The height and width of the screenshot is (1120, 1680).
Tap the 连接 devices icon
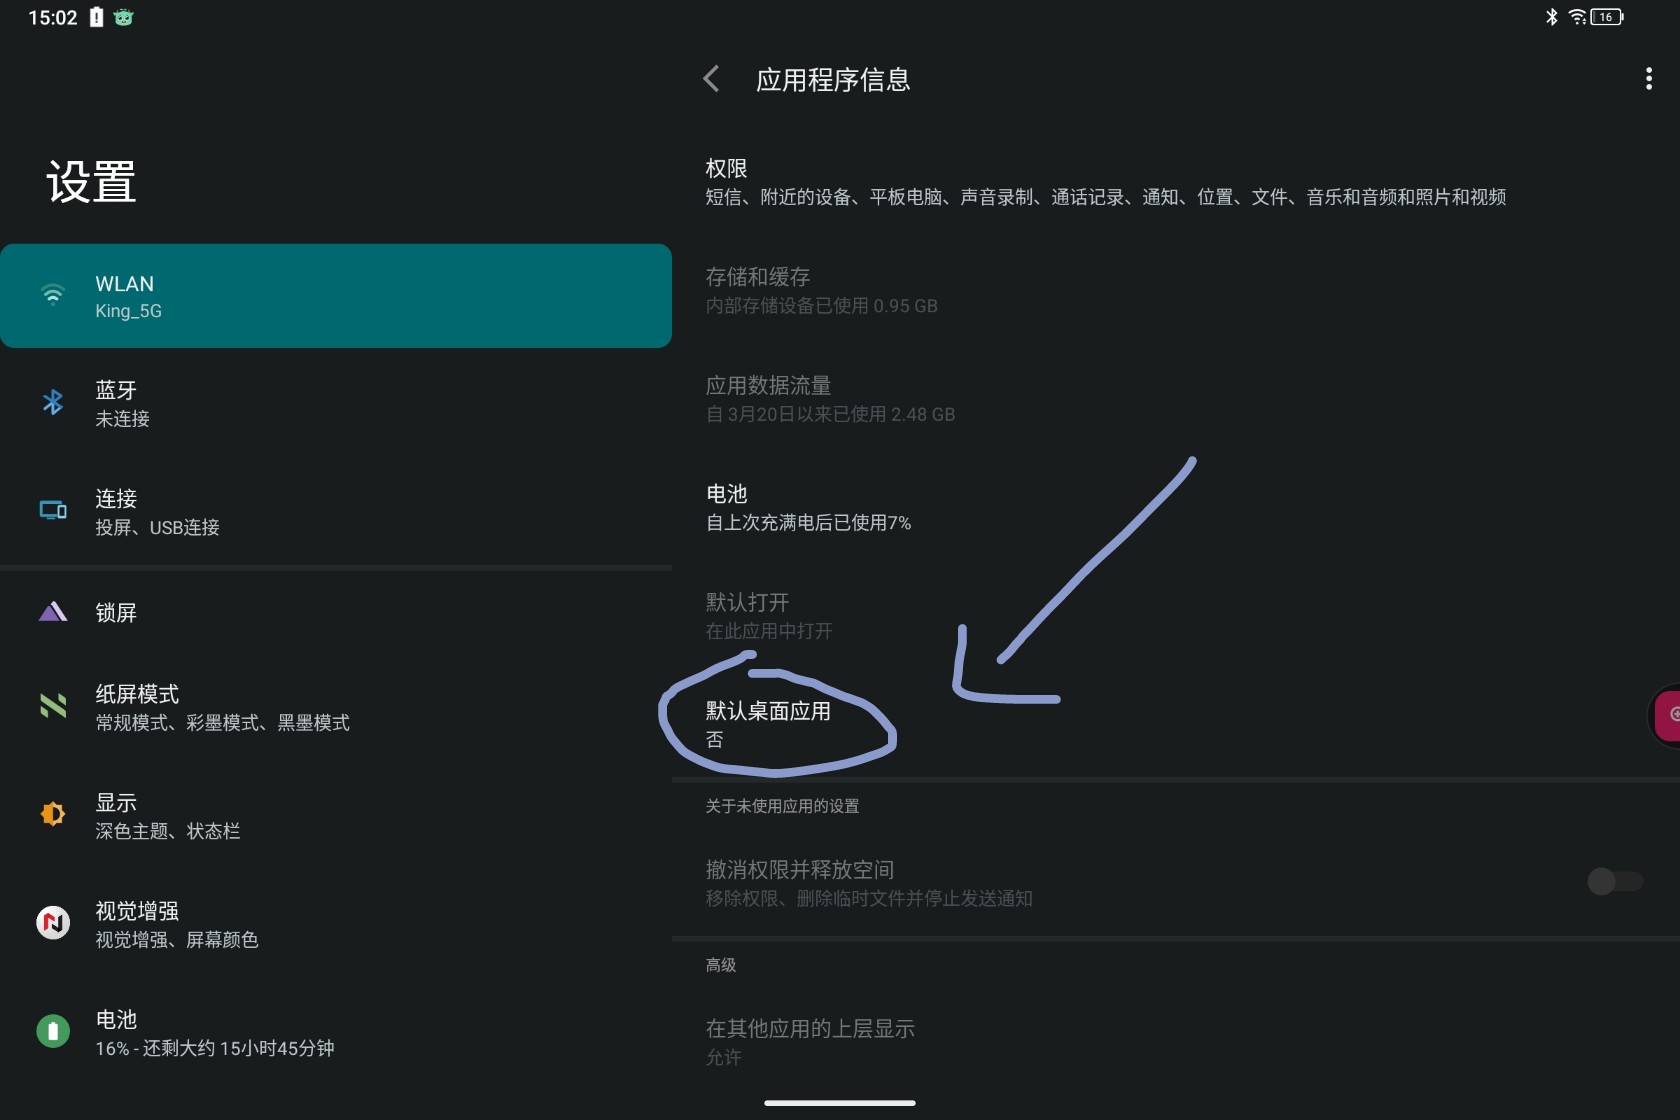click(53, 510)
